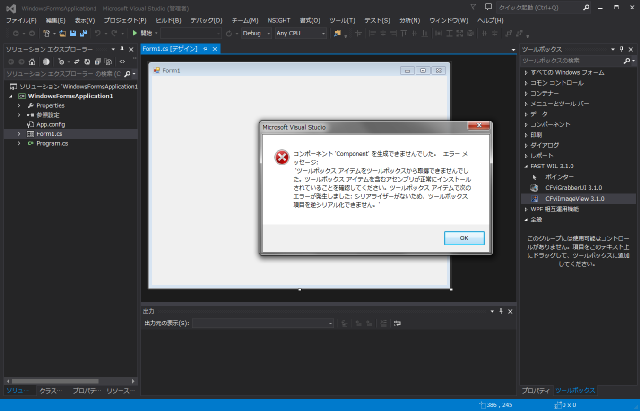
Task: Expand the Program.cs node in Solution Explorer
Action: pos(19,143)
